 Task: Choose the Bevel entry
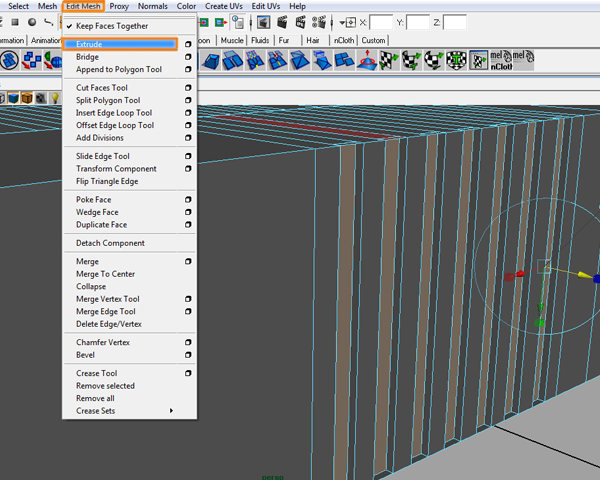85,355
